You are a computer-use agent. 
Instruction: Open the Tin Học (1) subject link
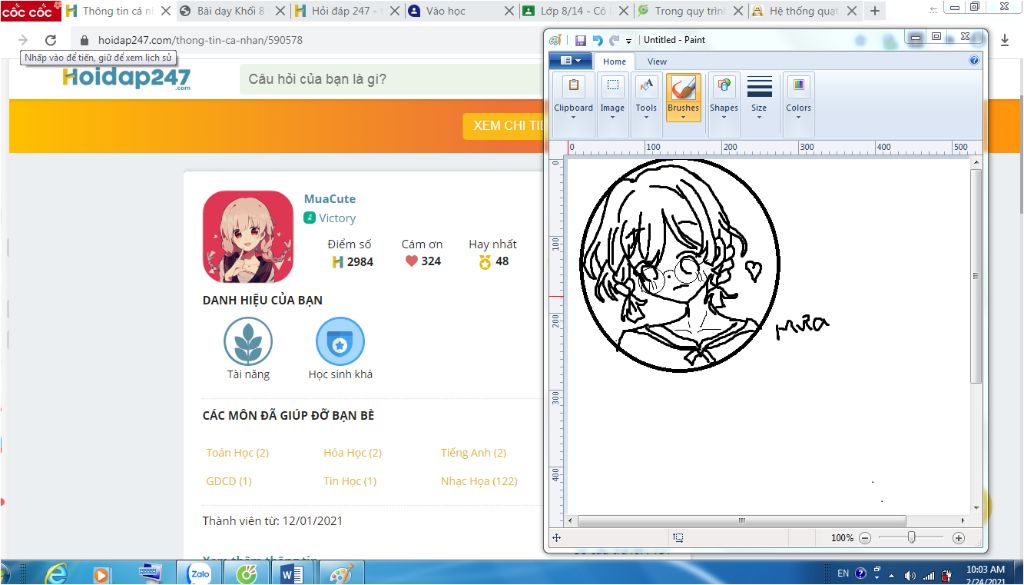(350, 481)
